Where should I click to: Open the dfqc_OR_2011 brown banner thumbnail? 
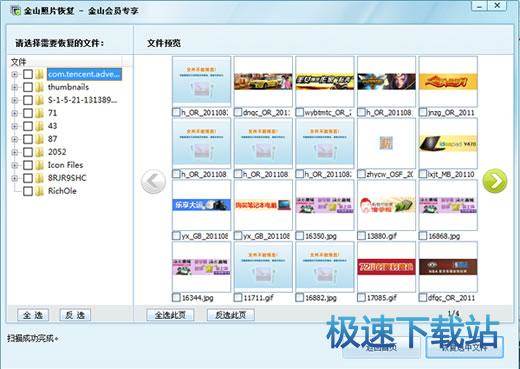448,267
